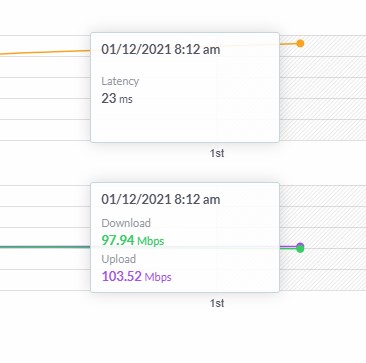366x363 pixels.
Task: Click the date in the download/upload tooltip
Action: (x=161, y=200)
